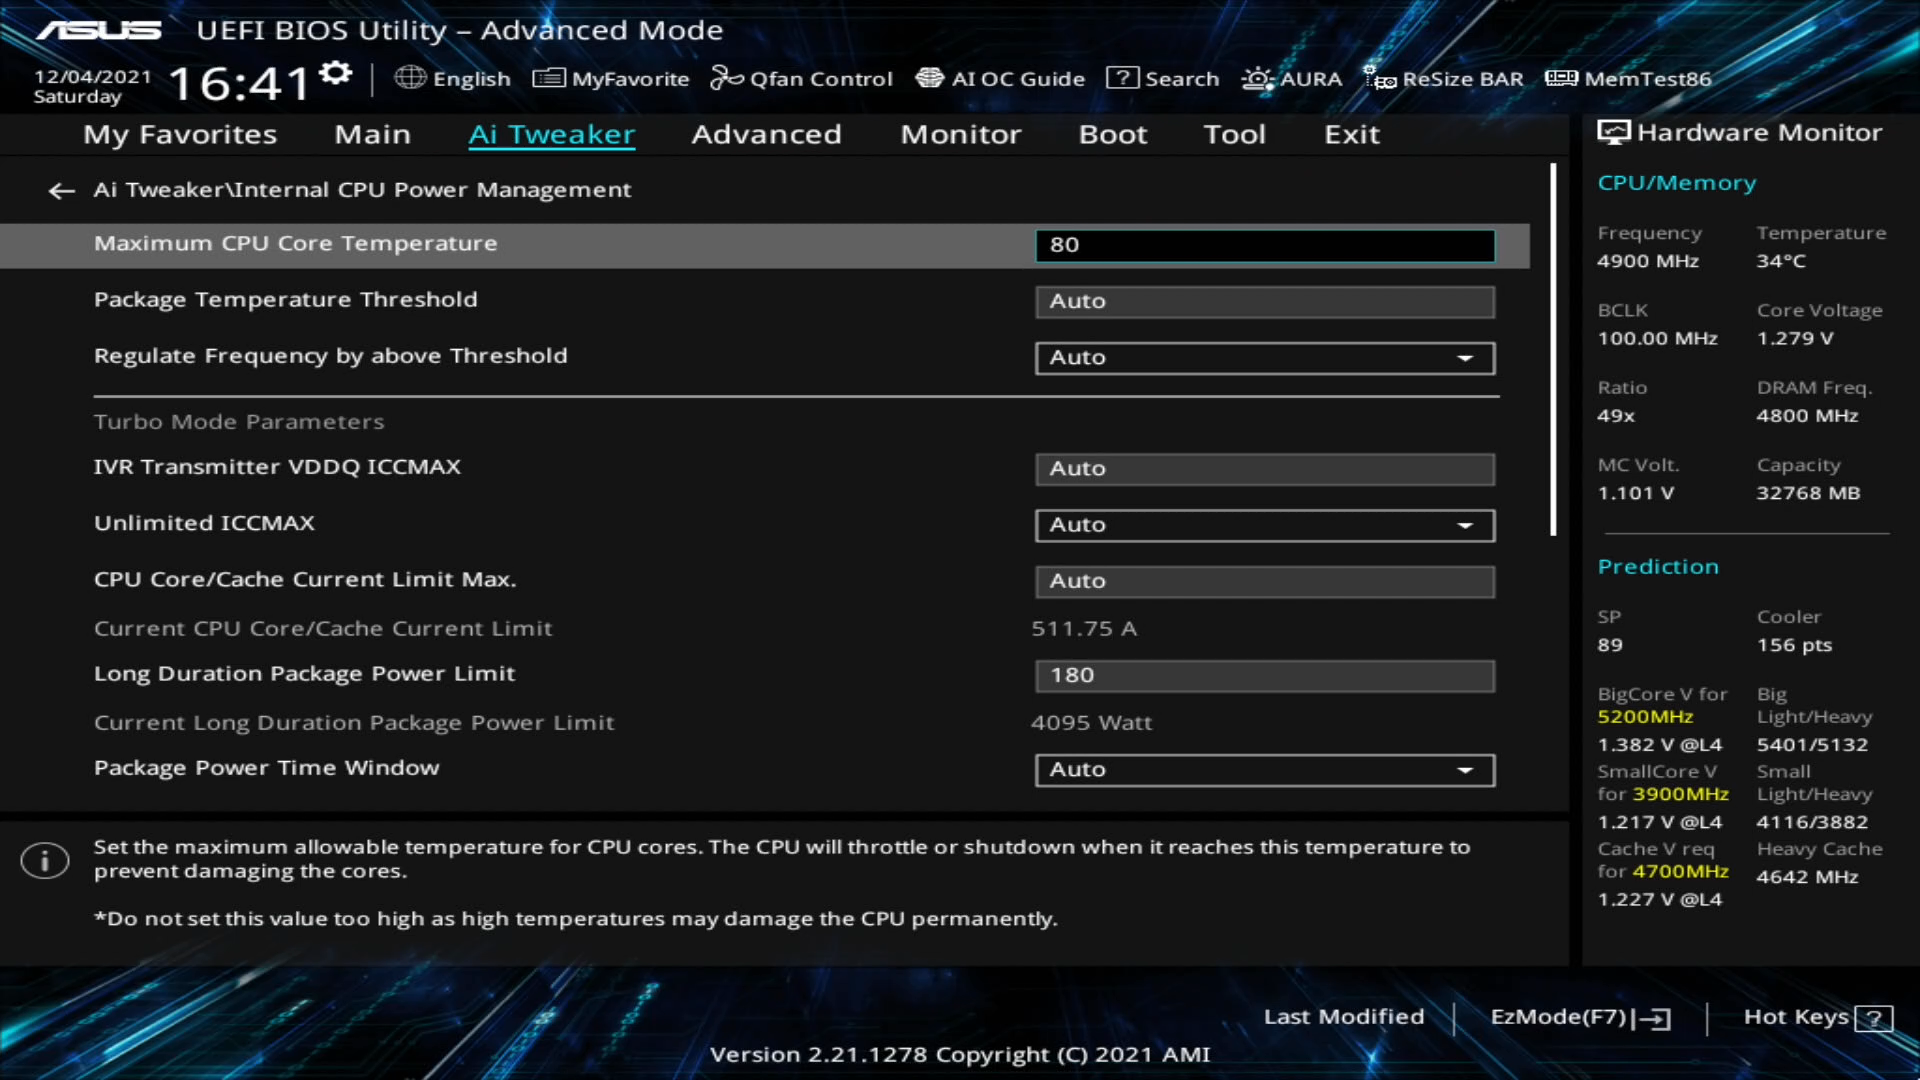
Task: Click the EzMode exit arrow icon
Action: click(1655, 1018)
